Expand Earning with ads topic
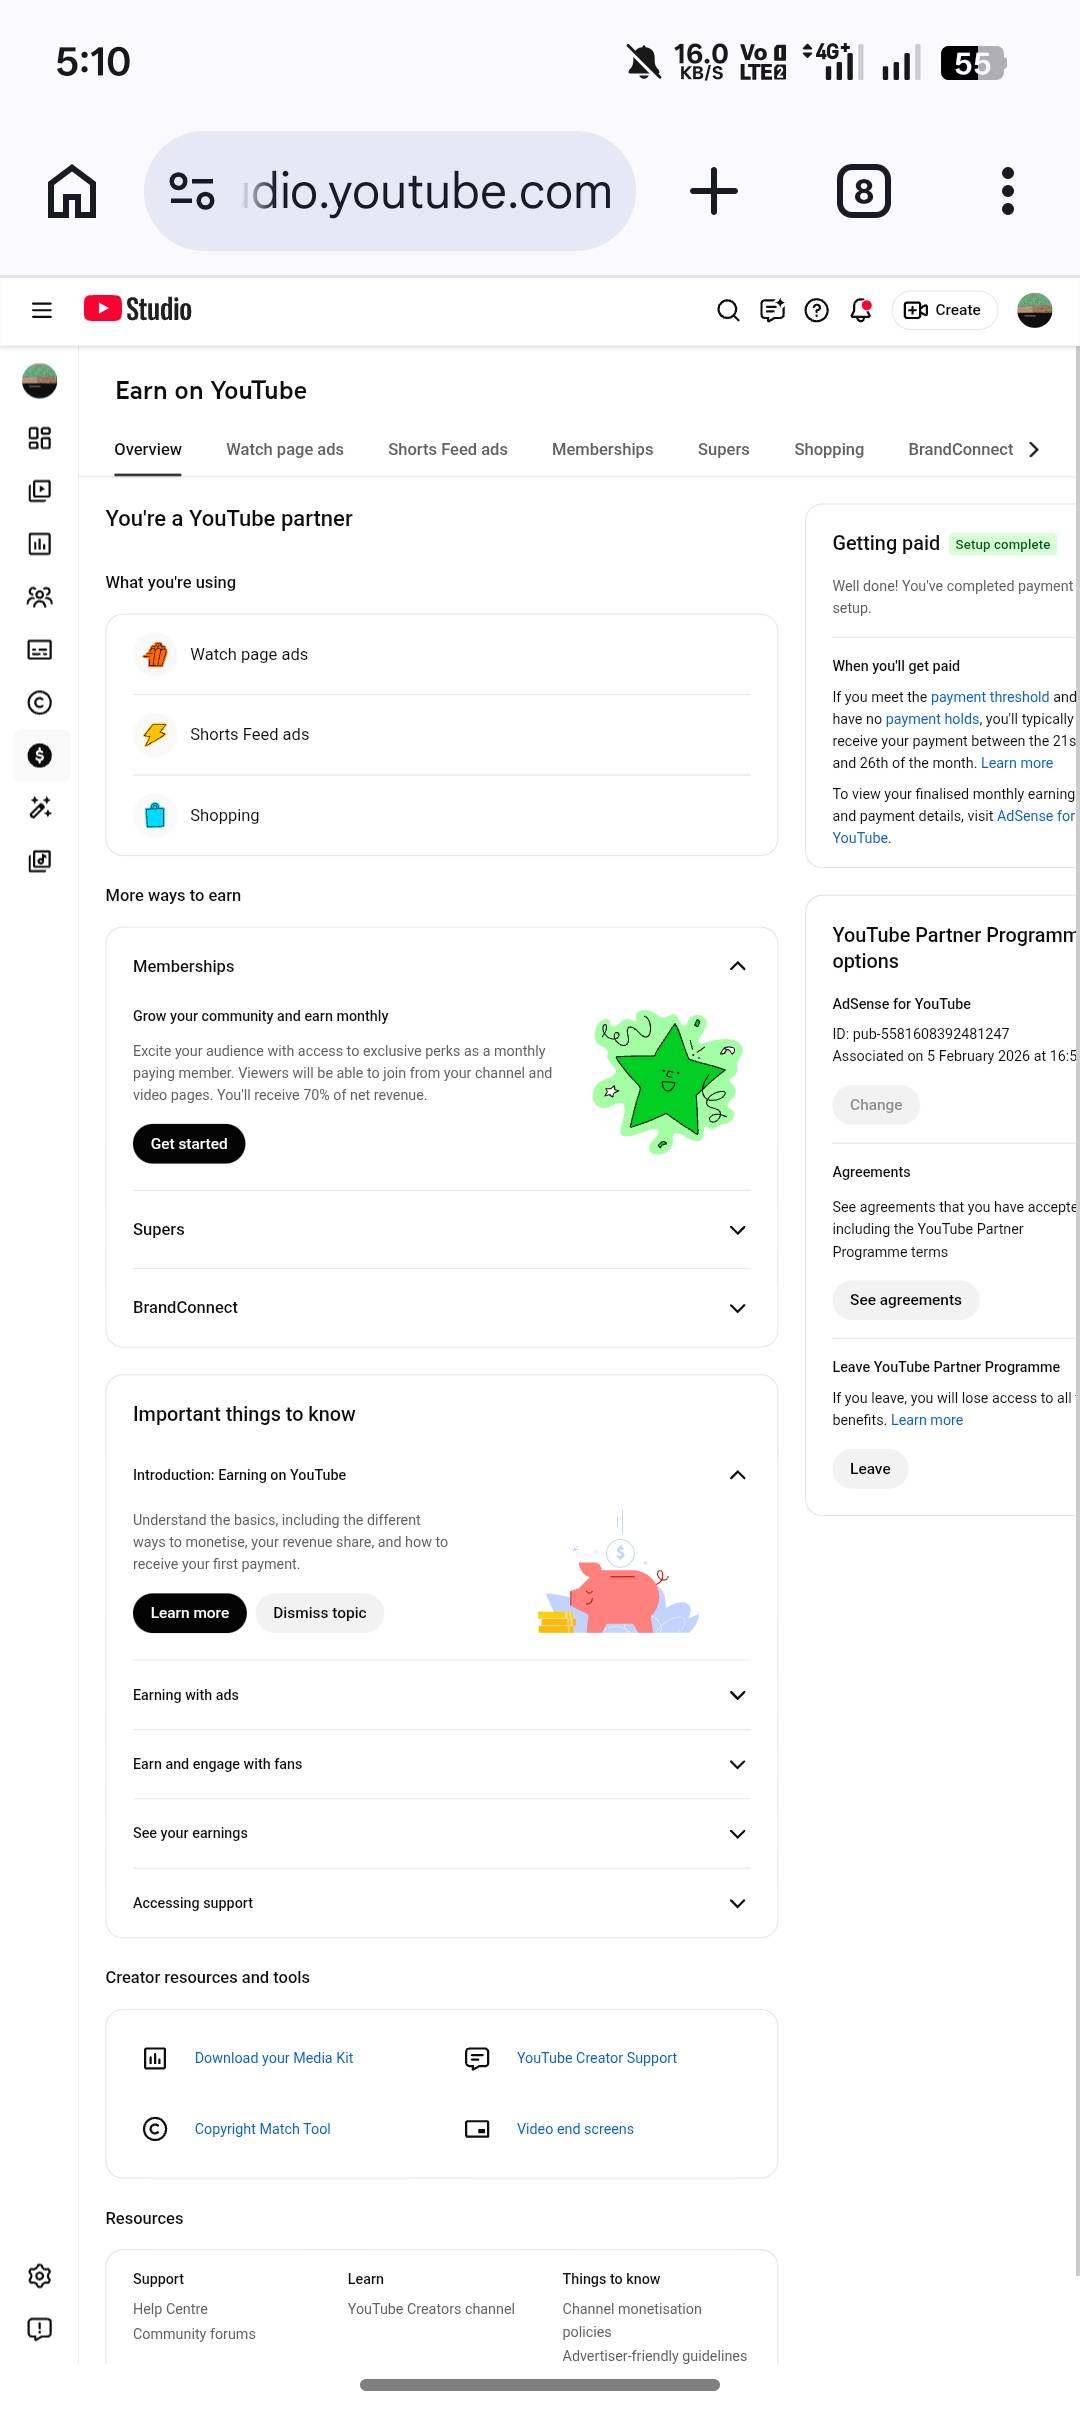Image resolution: width=1080 pixels, height=2412 pixels. coord(737,1695)
